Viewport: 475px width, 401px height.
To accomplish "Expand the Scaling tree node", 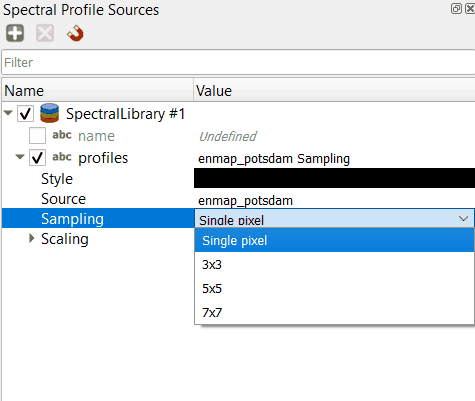I will coord(32,238).
